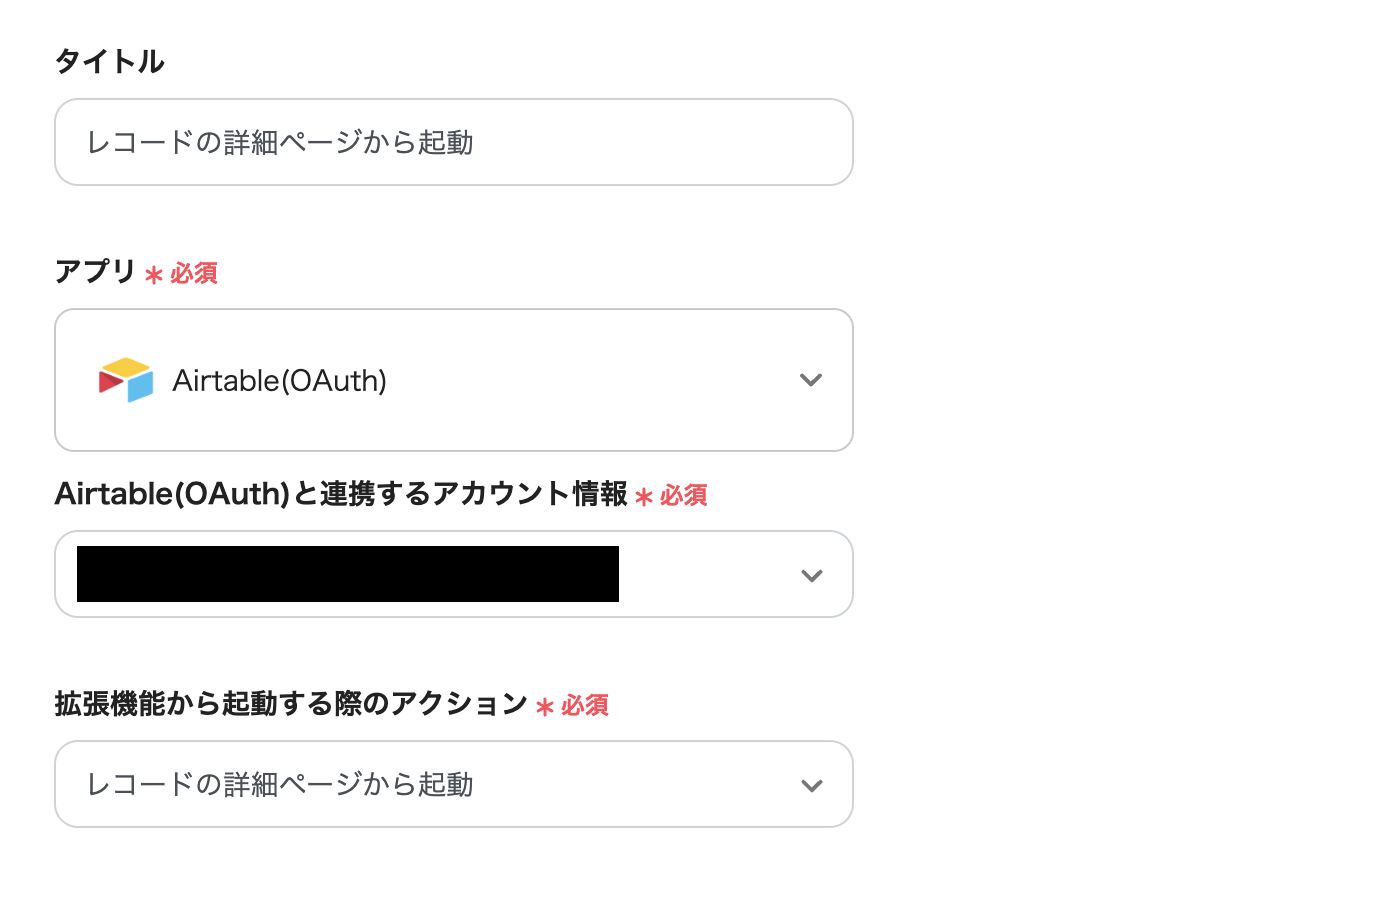Screen dimensions: 1376x920
Task: Click the アプリ label
Action: (x=95, y=271)
